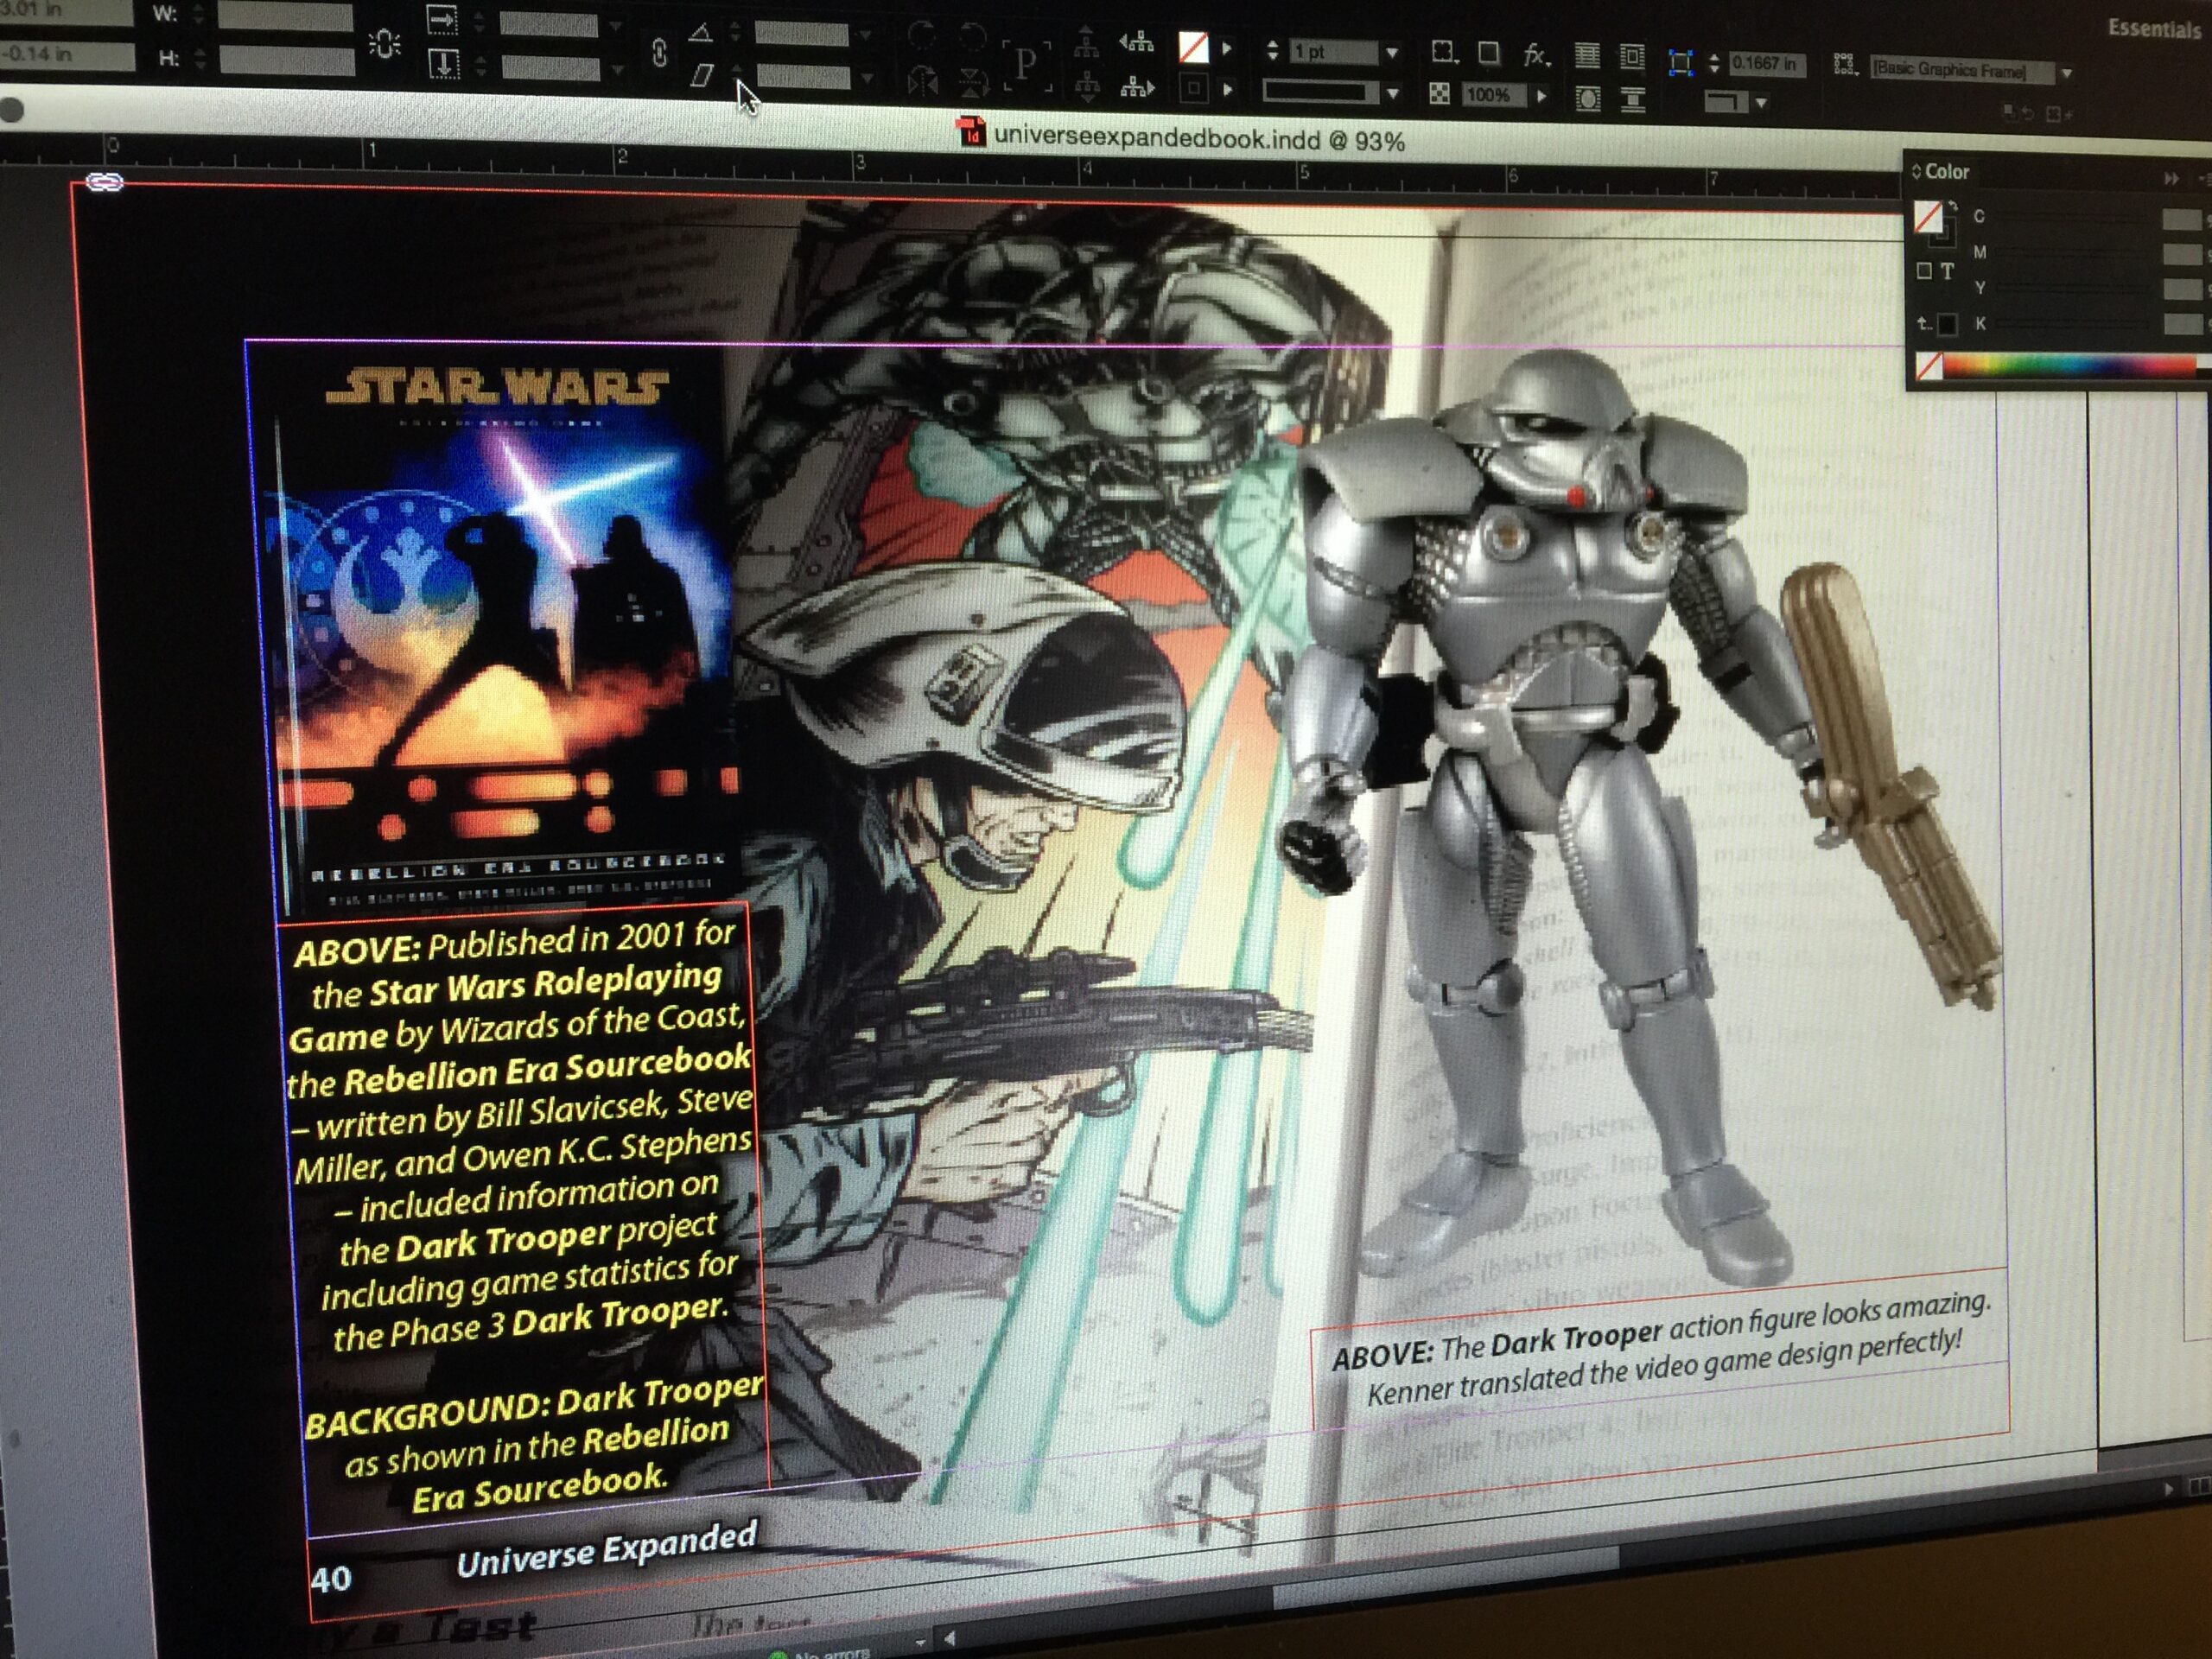
Task: Click the fx effects icon
Action: pos(1535,55)
